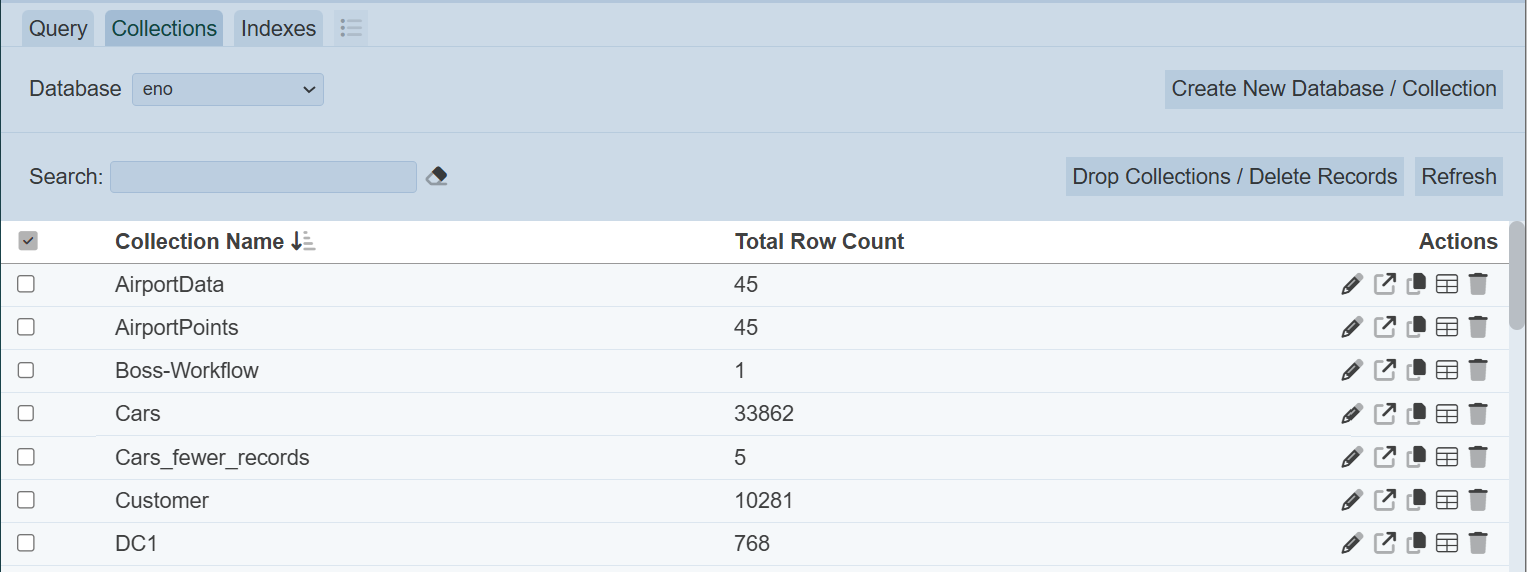Click Create New Database / Collection button
The image size is (1527, 572).
[1333, 89]
